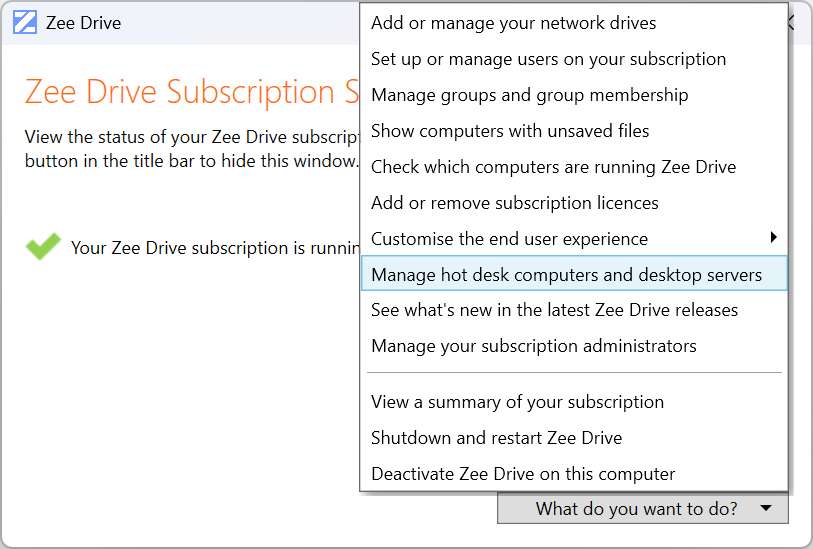Select 'Add or manage your network drives'
The width and height of the screenshot is (813, 549).
(x=513, y=23)
